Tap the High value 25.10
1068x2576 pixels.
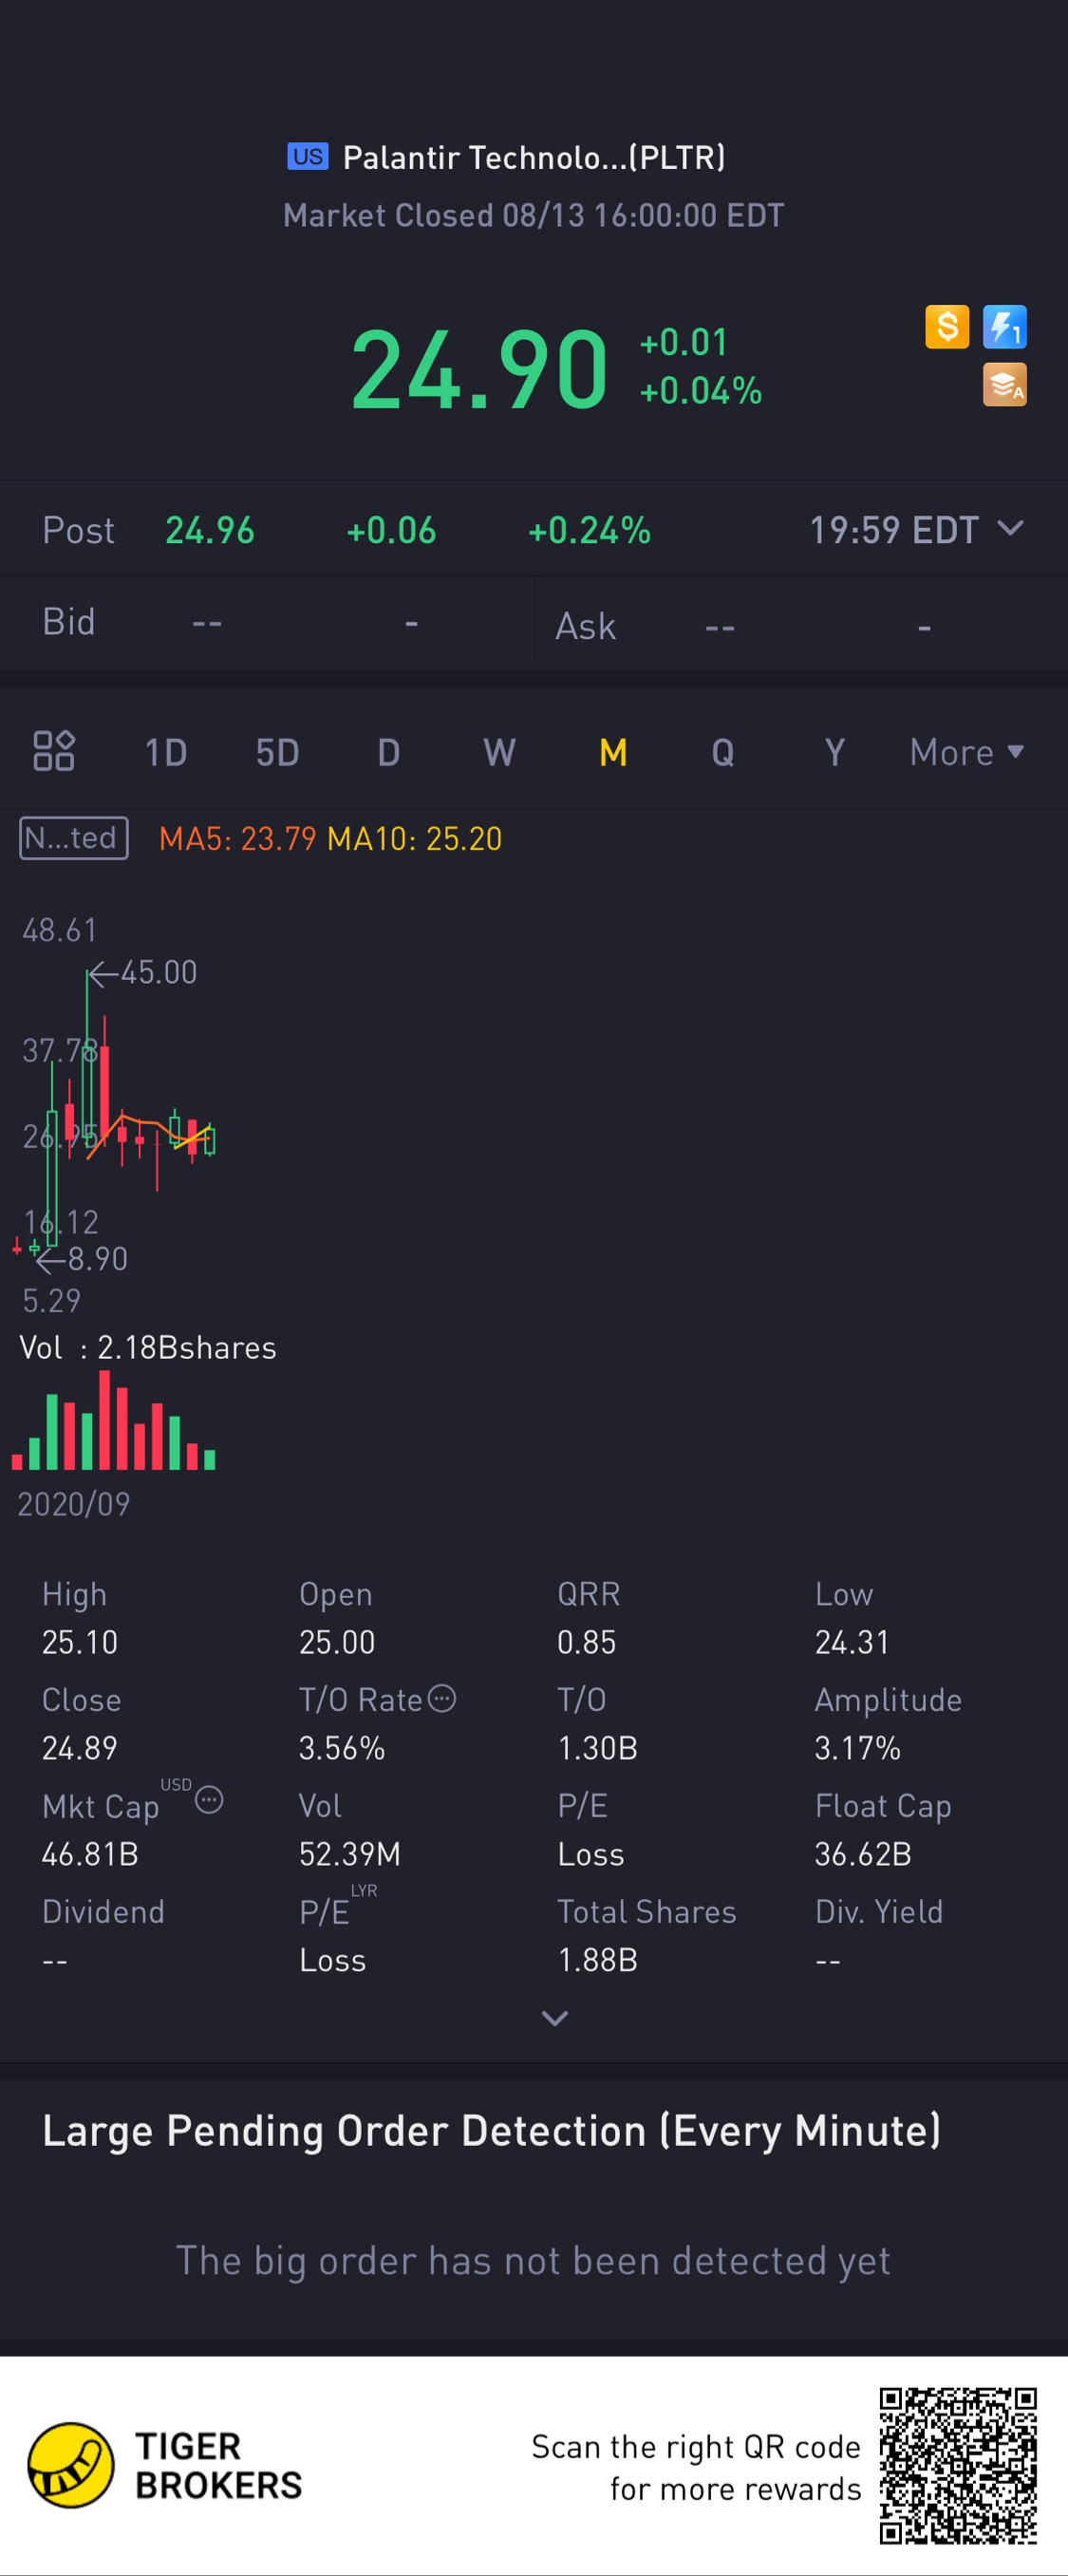pos(80,1642)
